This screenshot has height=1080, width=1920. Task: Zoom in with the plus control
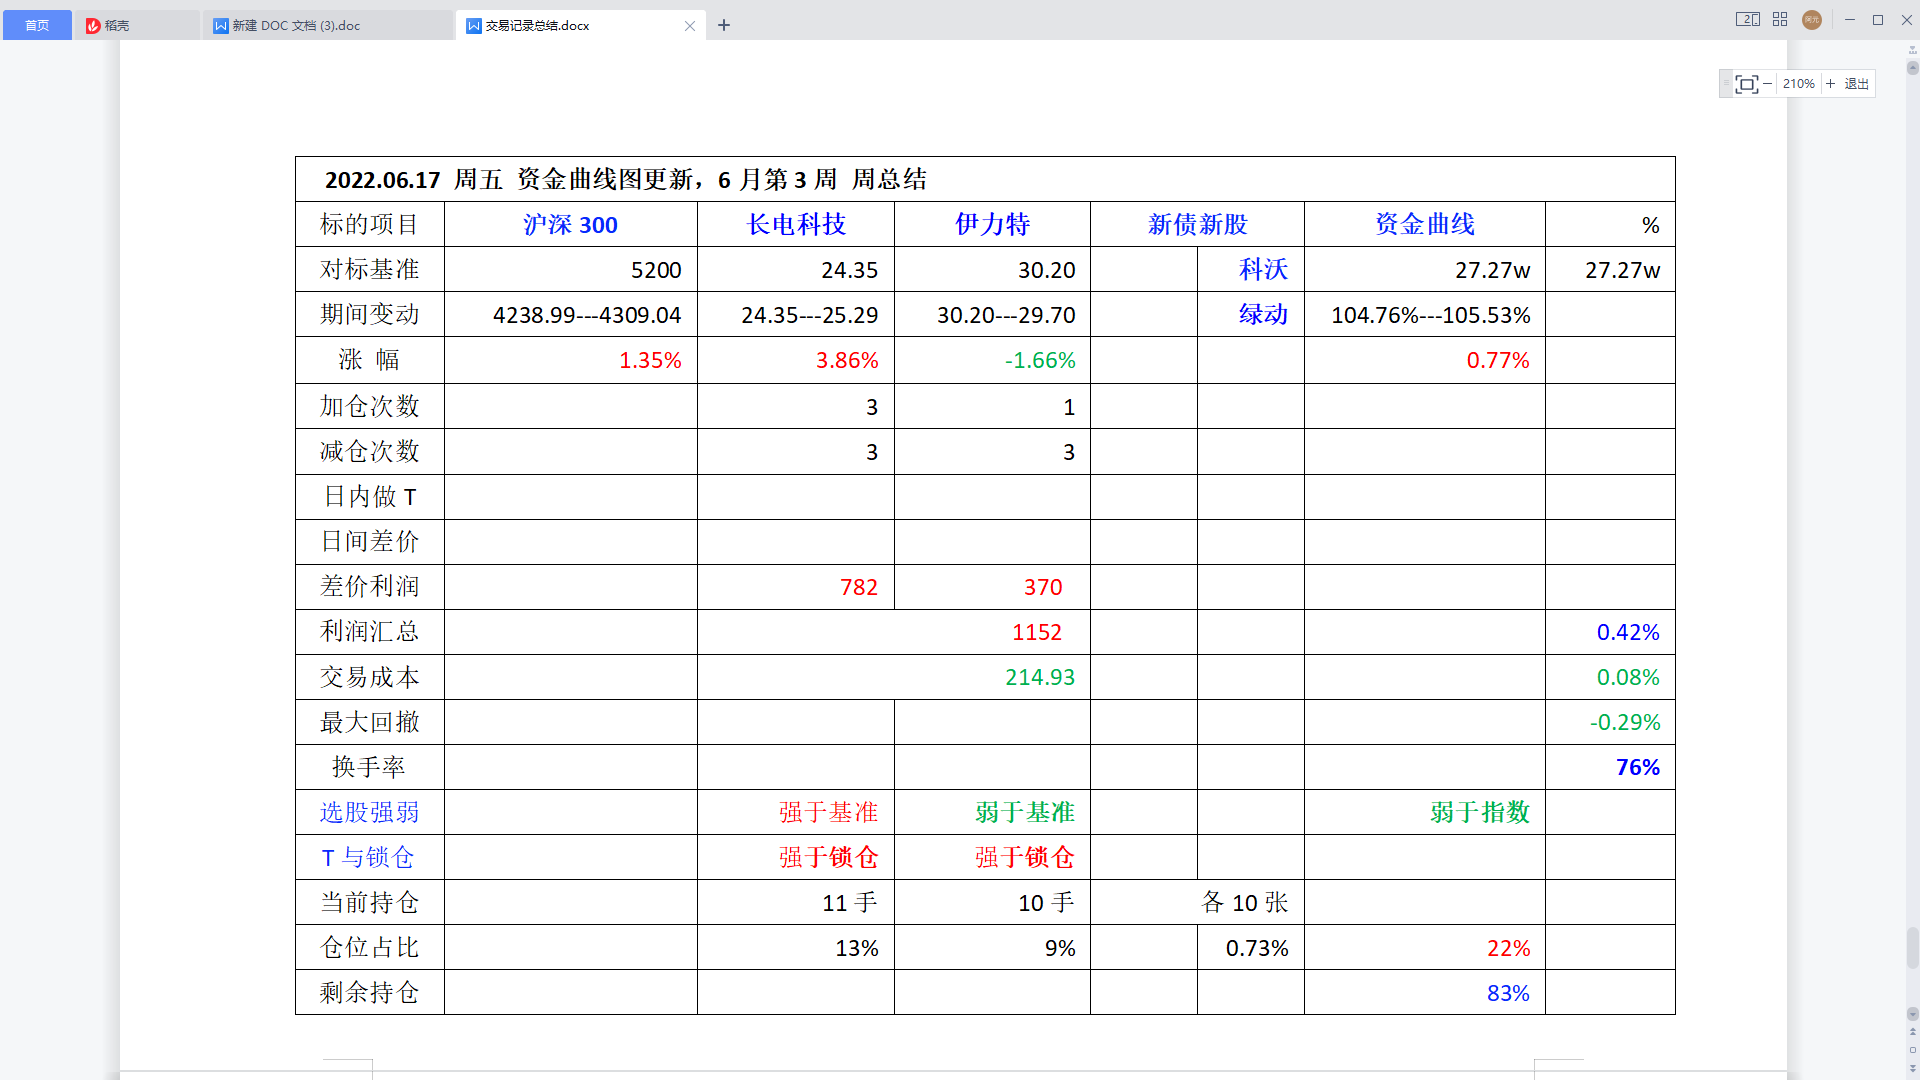tap(1830, 84)
